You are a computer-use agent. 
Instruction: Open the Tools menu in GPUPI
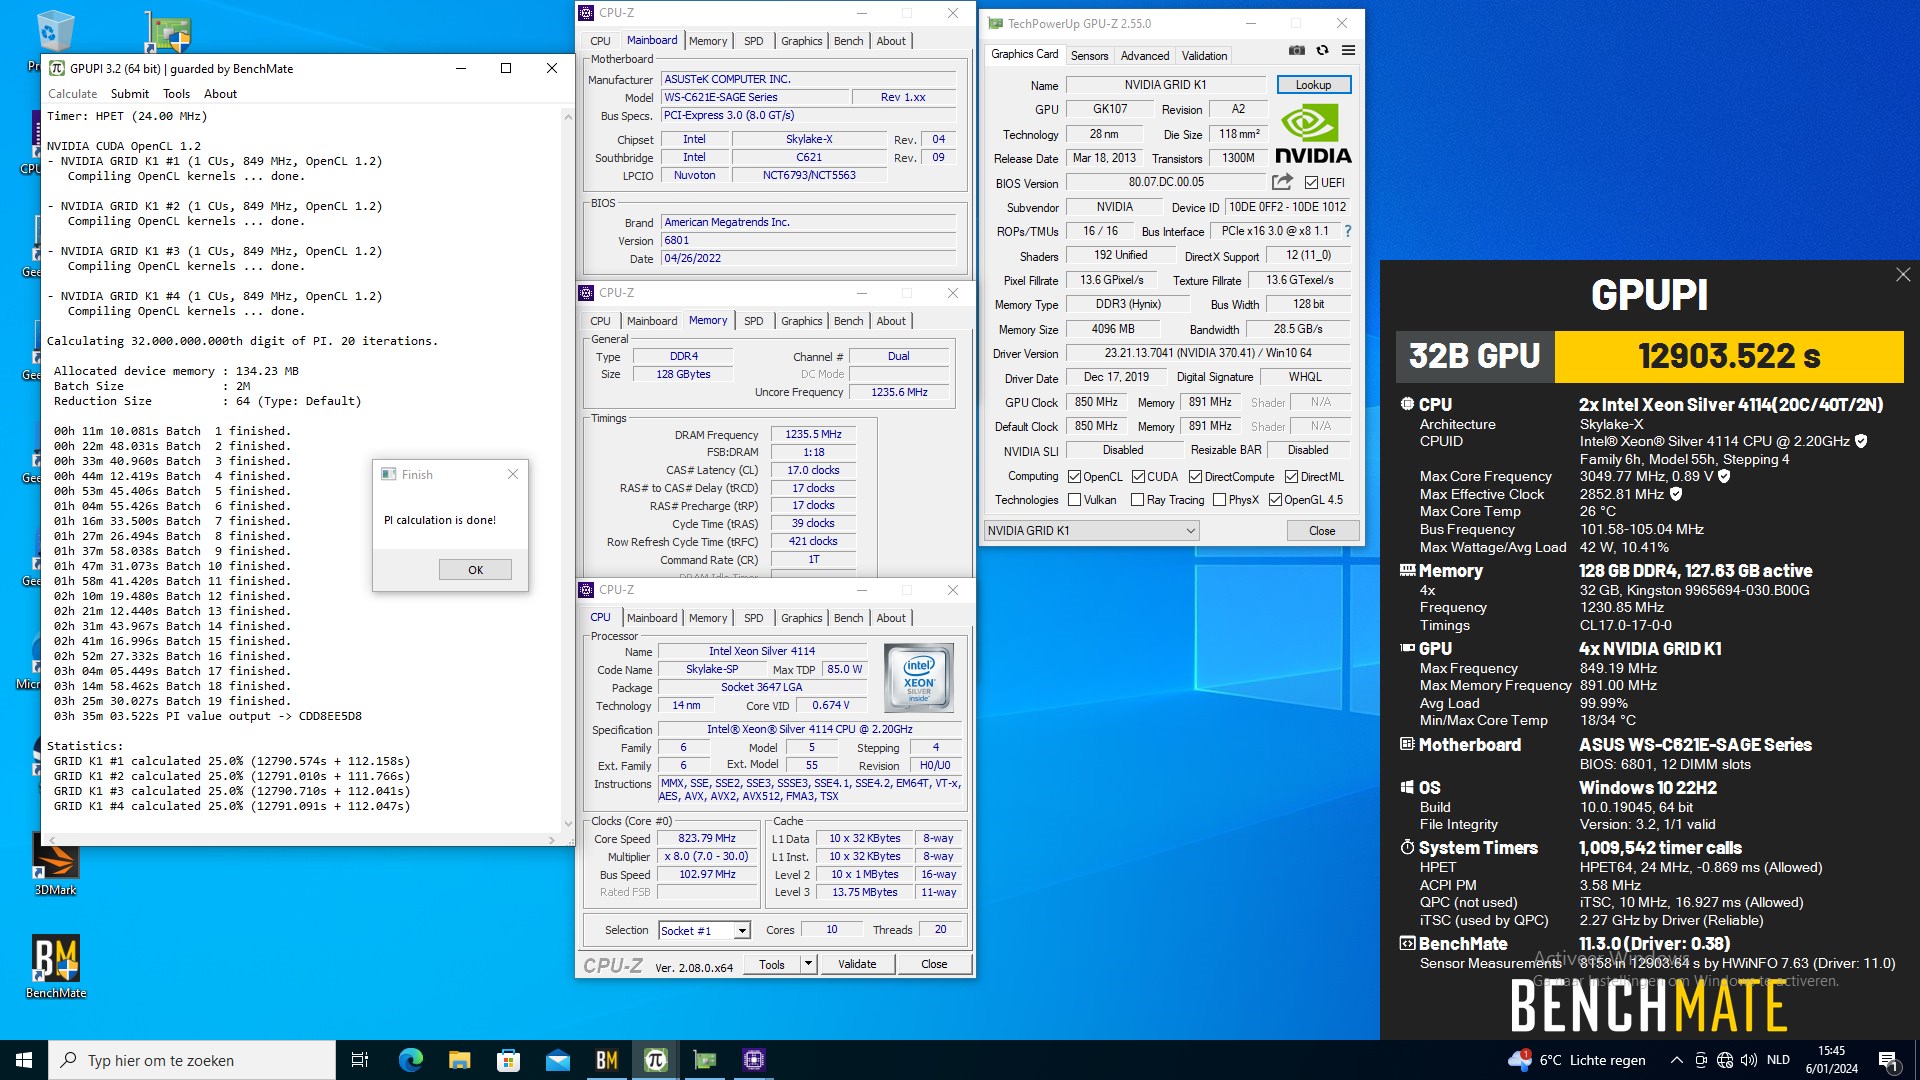pos(176,94)
